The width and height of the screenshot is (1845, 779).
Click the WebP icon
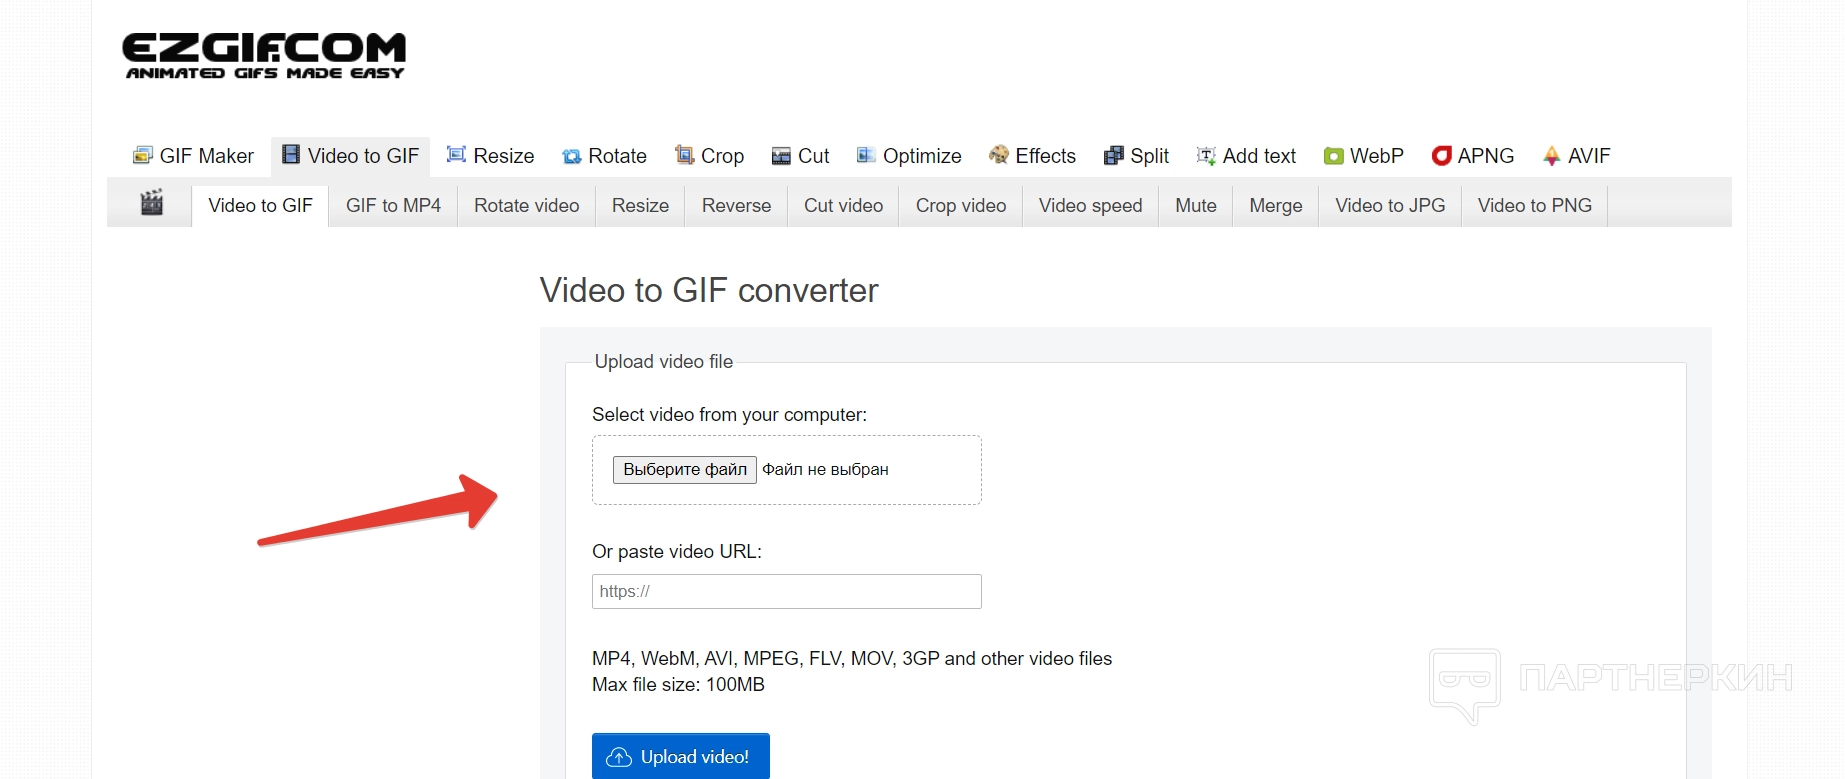tap(1334, 156)
